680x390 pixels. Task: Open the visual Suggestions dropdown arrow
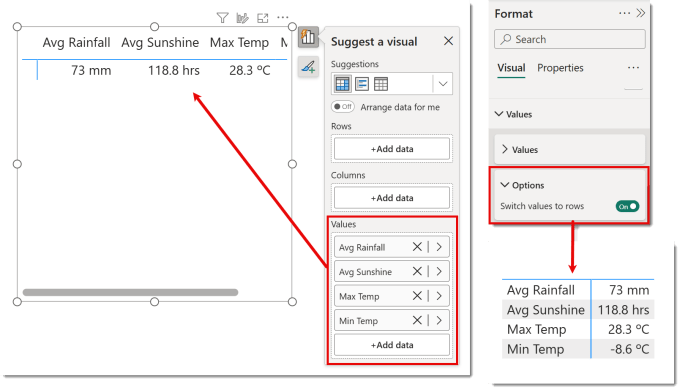[443, 84]
